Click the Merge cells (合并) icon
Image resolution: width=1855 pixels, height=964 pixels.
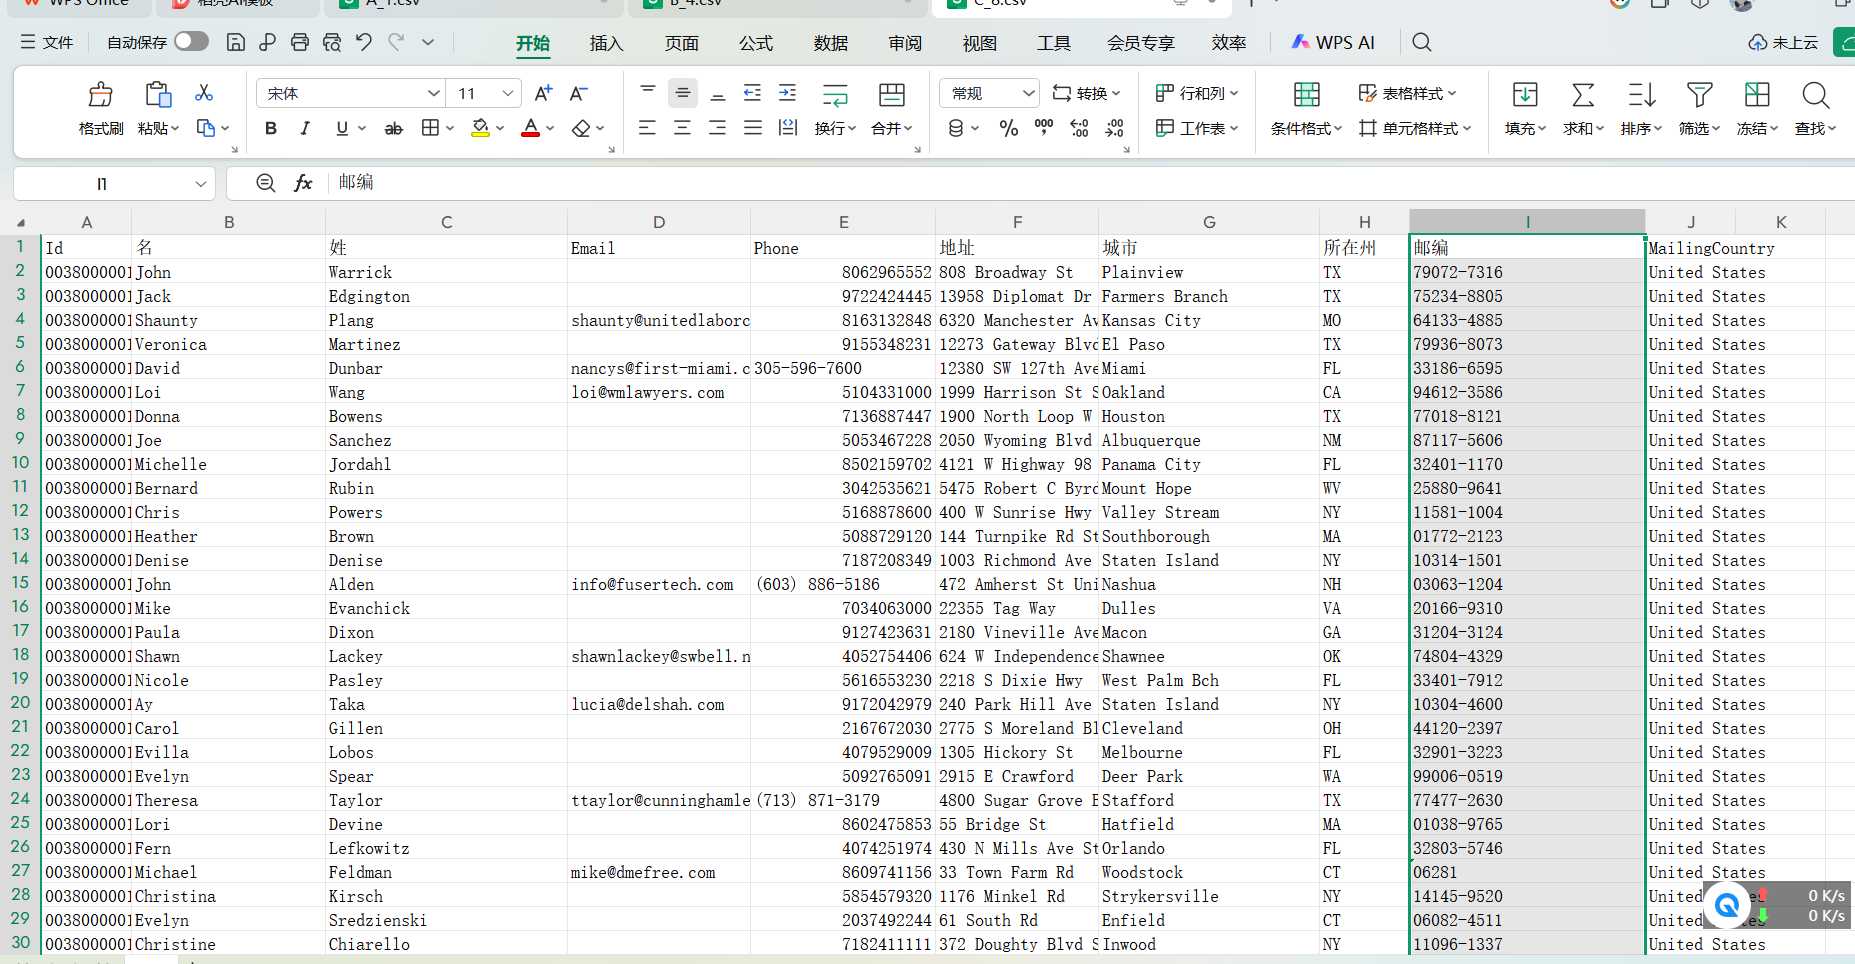pyautogui.click(x=891, y=95)
